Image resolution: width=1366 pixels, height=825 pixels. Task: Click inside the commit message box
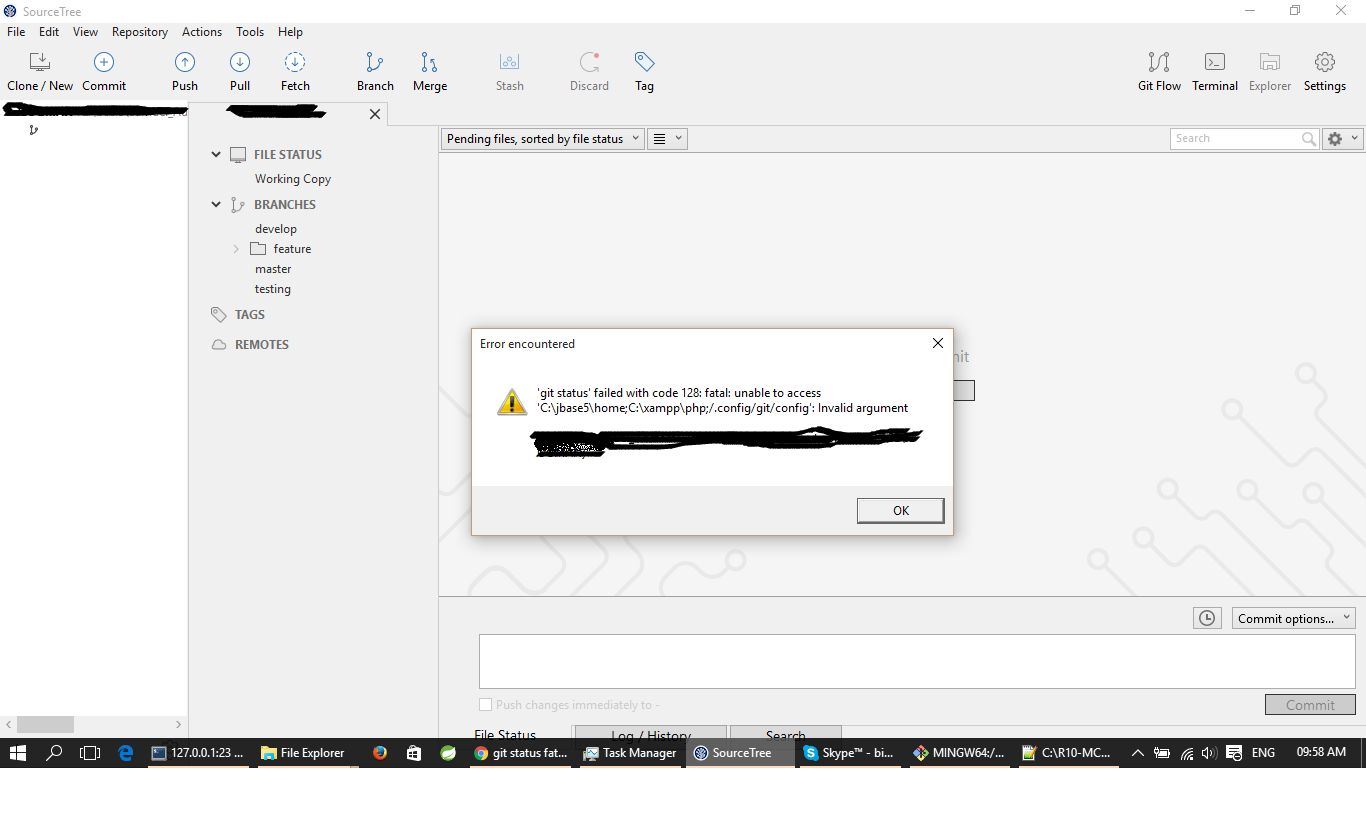pyautogui.click(x=917, y=661)
